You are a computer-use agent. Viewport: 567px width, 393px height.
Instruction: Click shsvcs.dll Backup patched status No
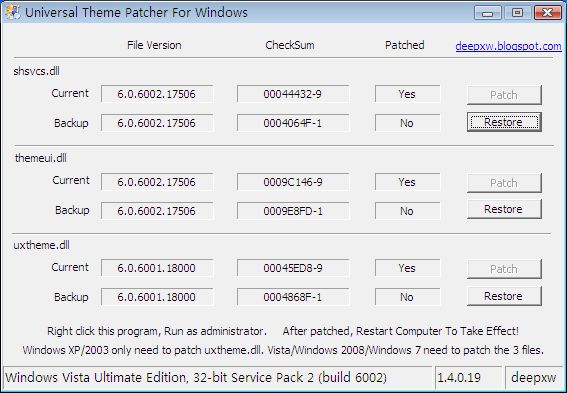(x=408, y=123)
